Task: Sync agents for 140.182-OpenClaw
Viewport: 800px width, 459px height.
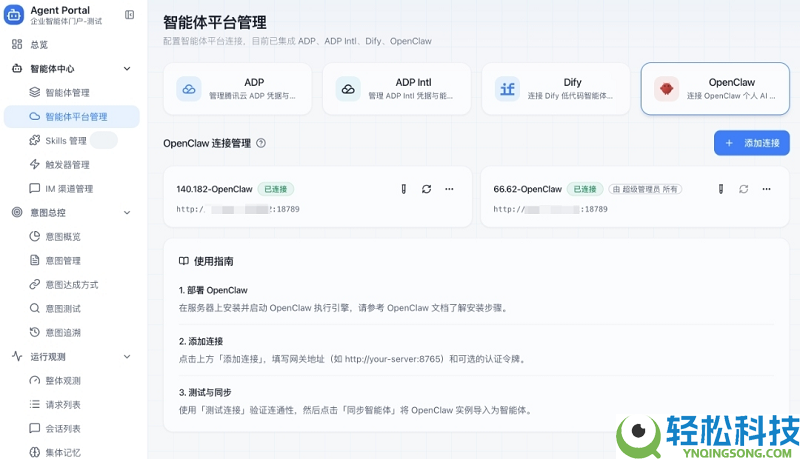Action: point(427,189)
